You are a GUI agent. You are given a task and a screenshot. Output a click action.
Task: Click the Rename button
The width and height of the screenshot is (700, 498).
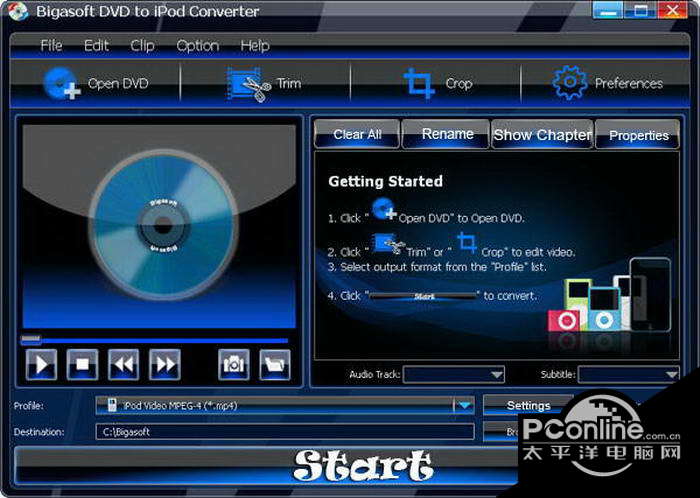[x=446, y=134]
